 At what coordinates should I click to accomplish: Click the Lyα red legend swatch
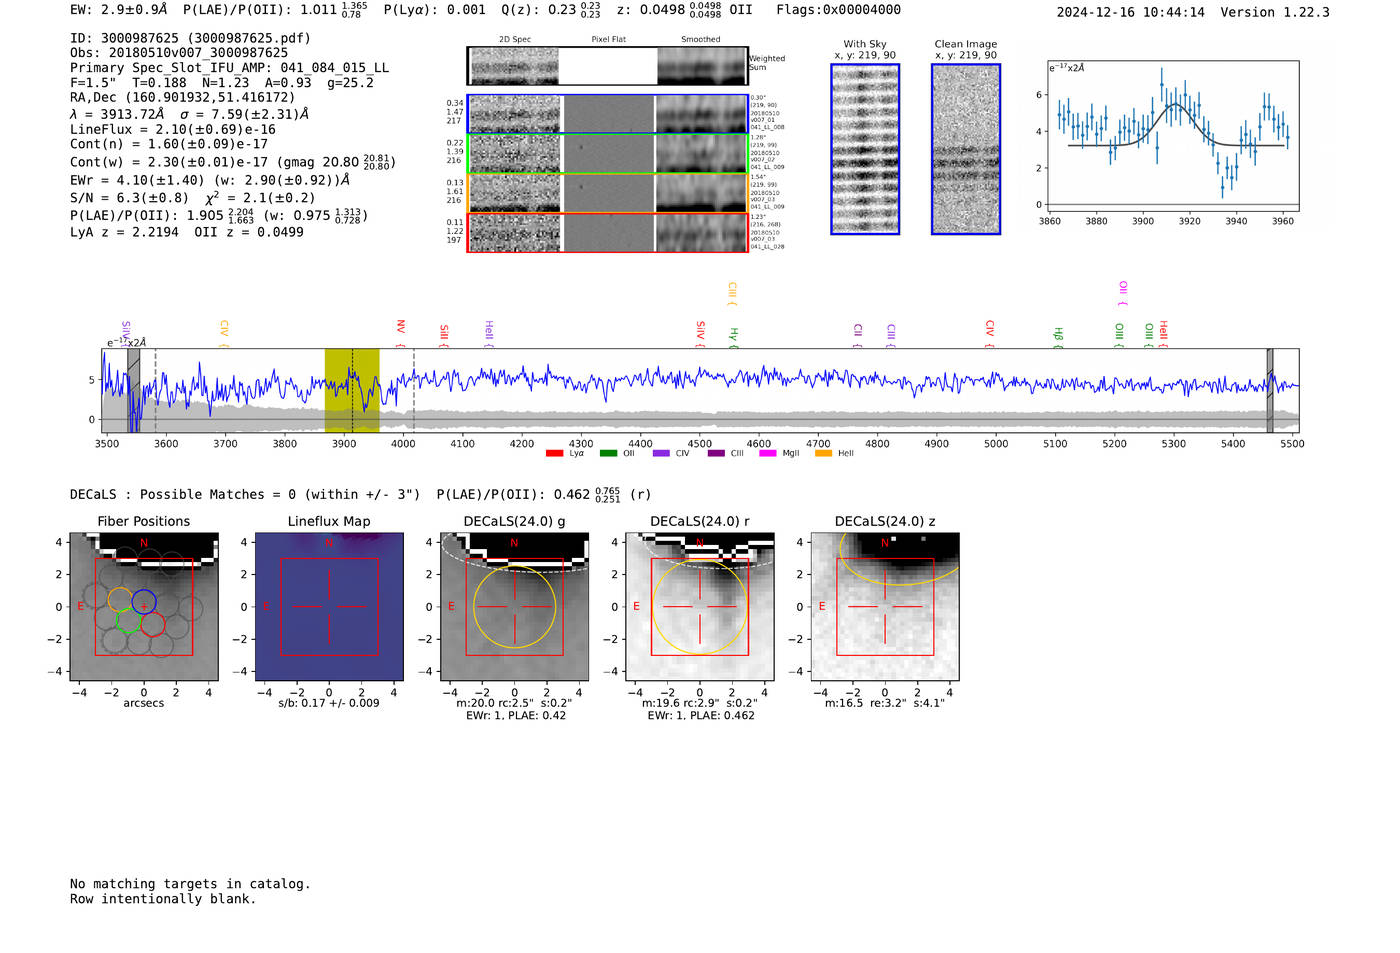[x=554, y=453]
